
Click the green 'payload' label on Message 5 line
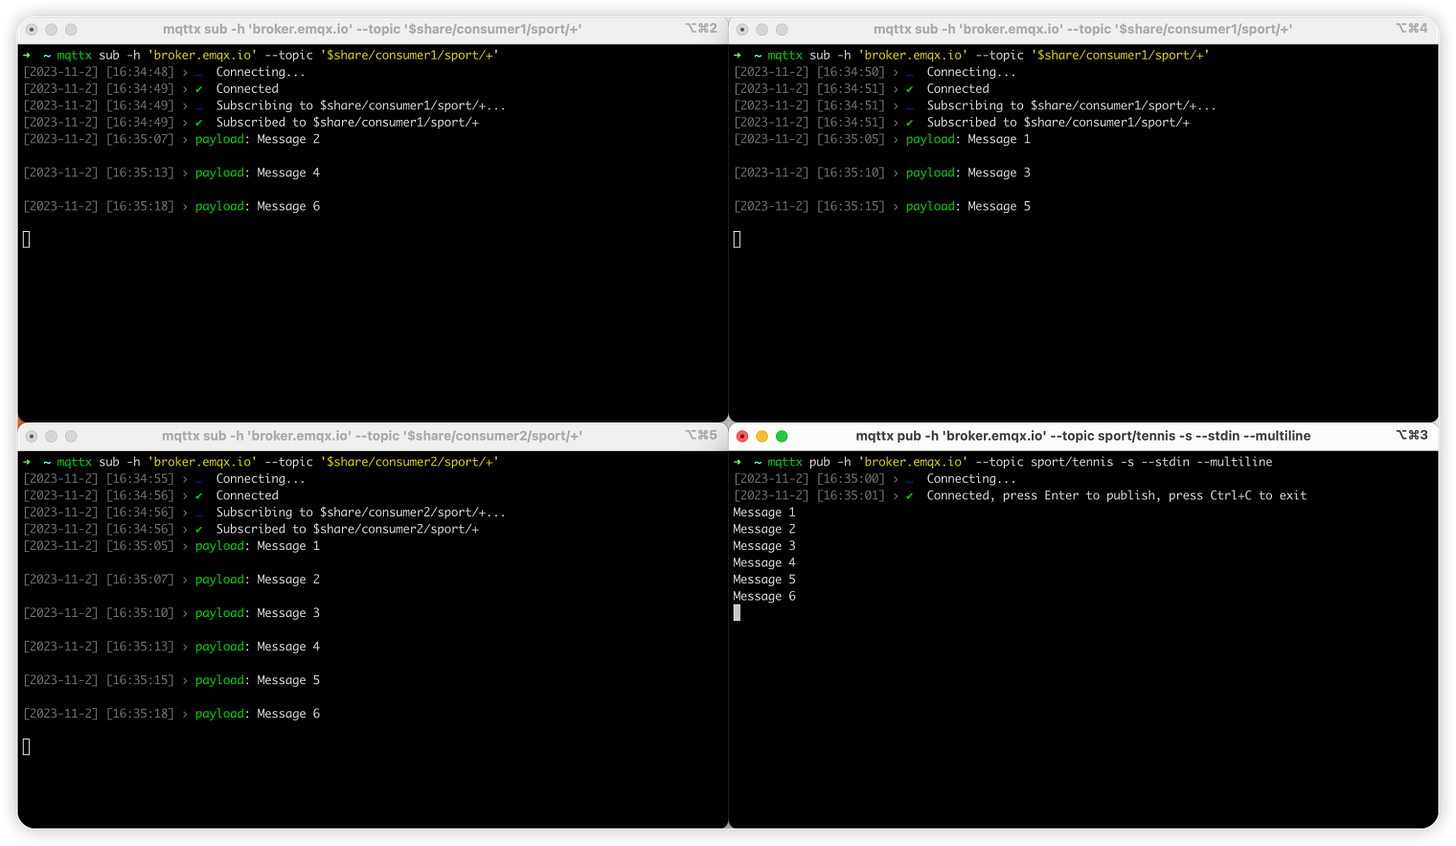click(219, 680)
